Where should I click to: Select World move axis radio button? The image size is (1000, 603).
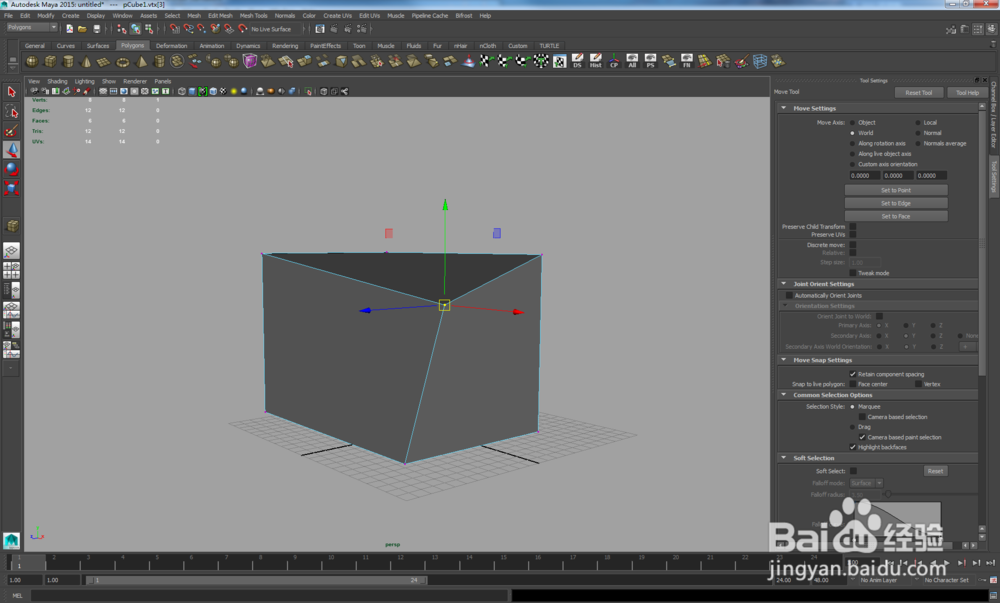point(852,133)
